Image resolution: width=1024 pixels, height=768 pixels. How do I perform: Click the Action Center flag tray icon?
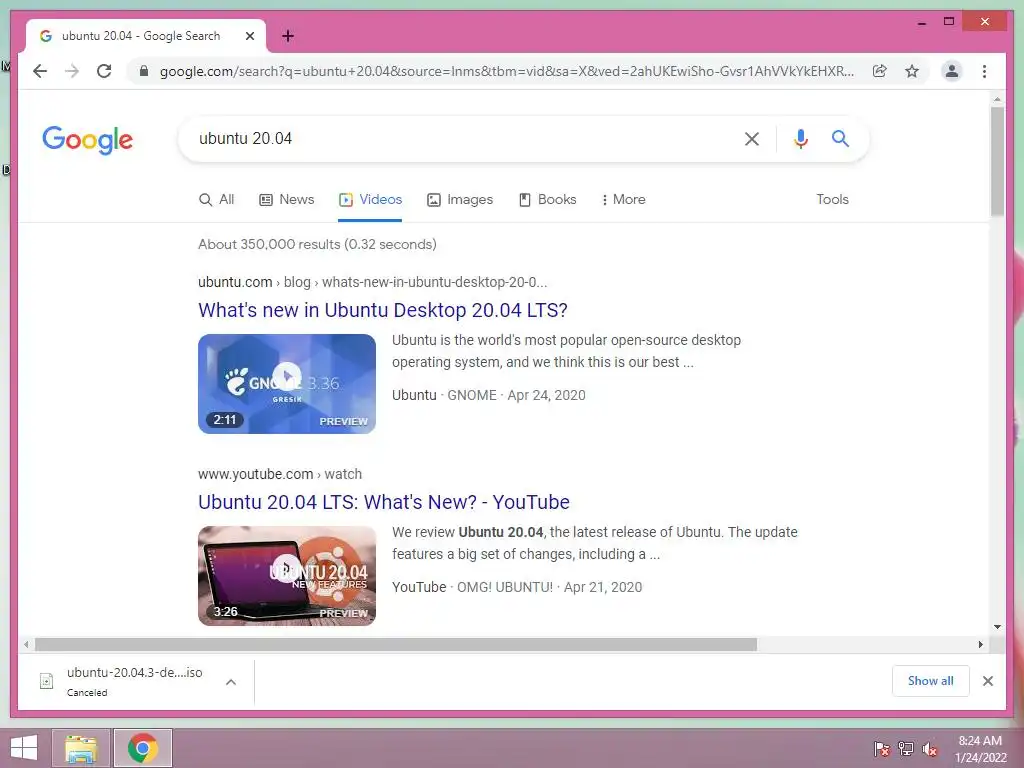[x=881, y=749]
